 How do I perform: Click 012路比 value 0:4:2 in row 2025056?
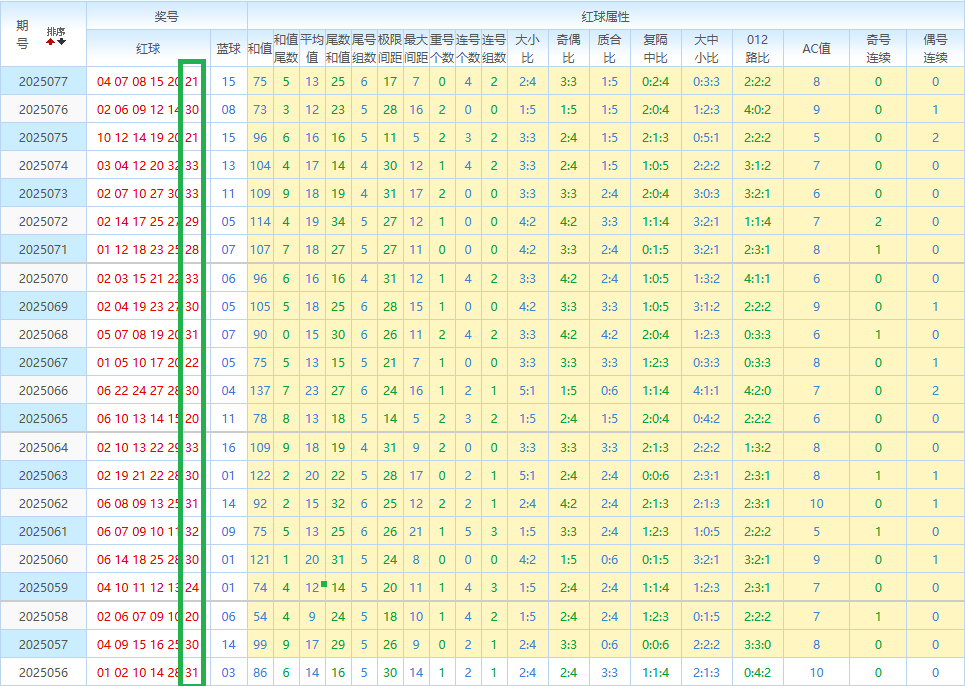point(758,672)
